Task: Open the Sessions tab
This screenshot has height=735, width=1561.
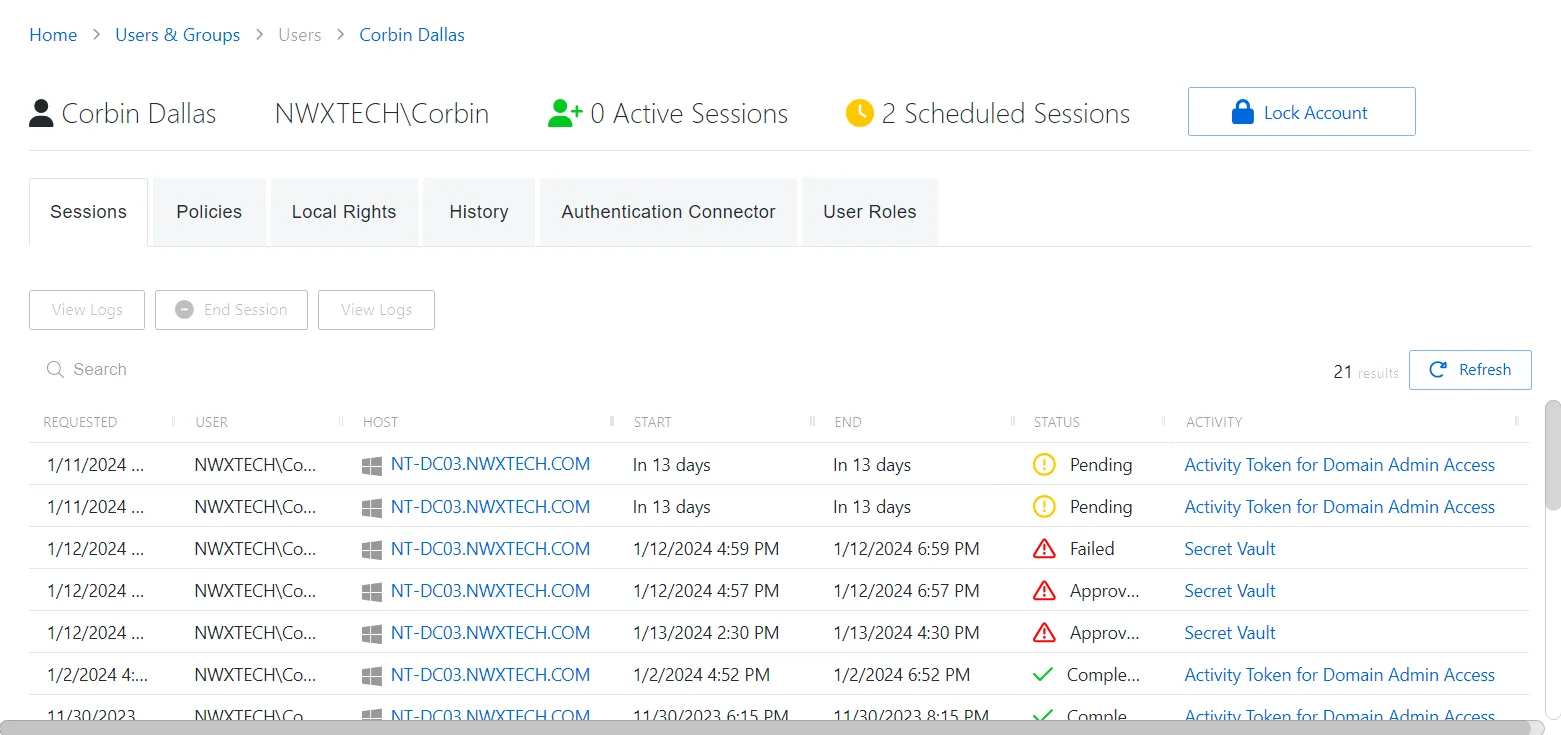Action: (x=88, y=212)
